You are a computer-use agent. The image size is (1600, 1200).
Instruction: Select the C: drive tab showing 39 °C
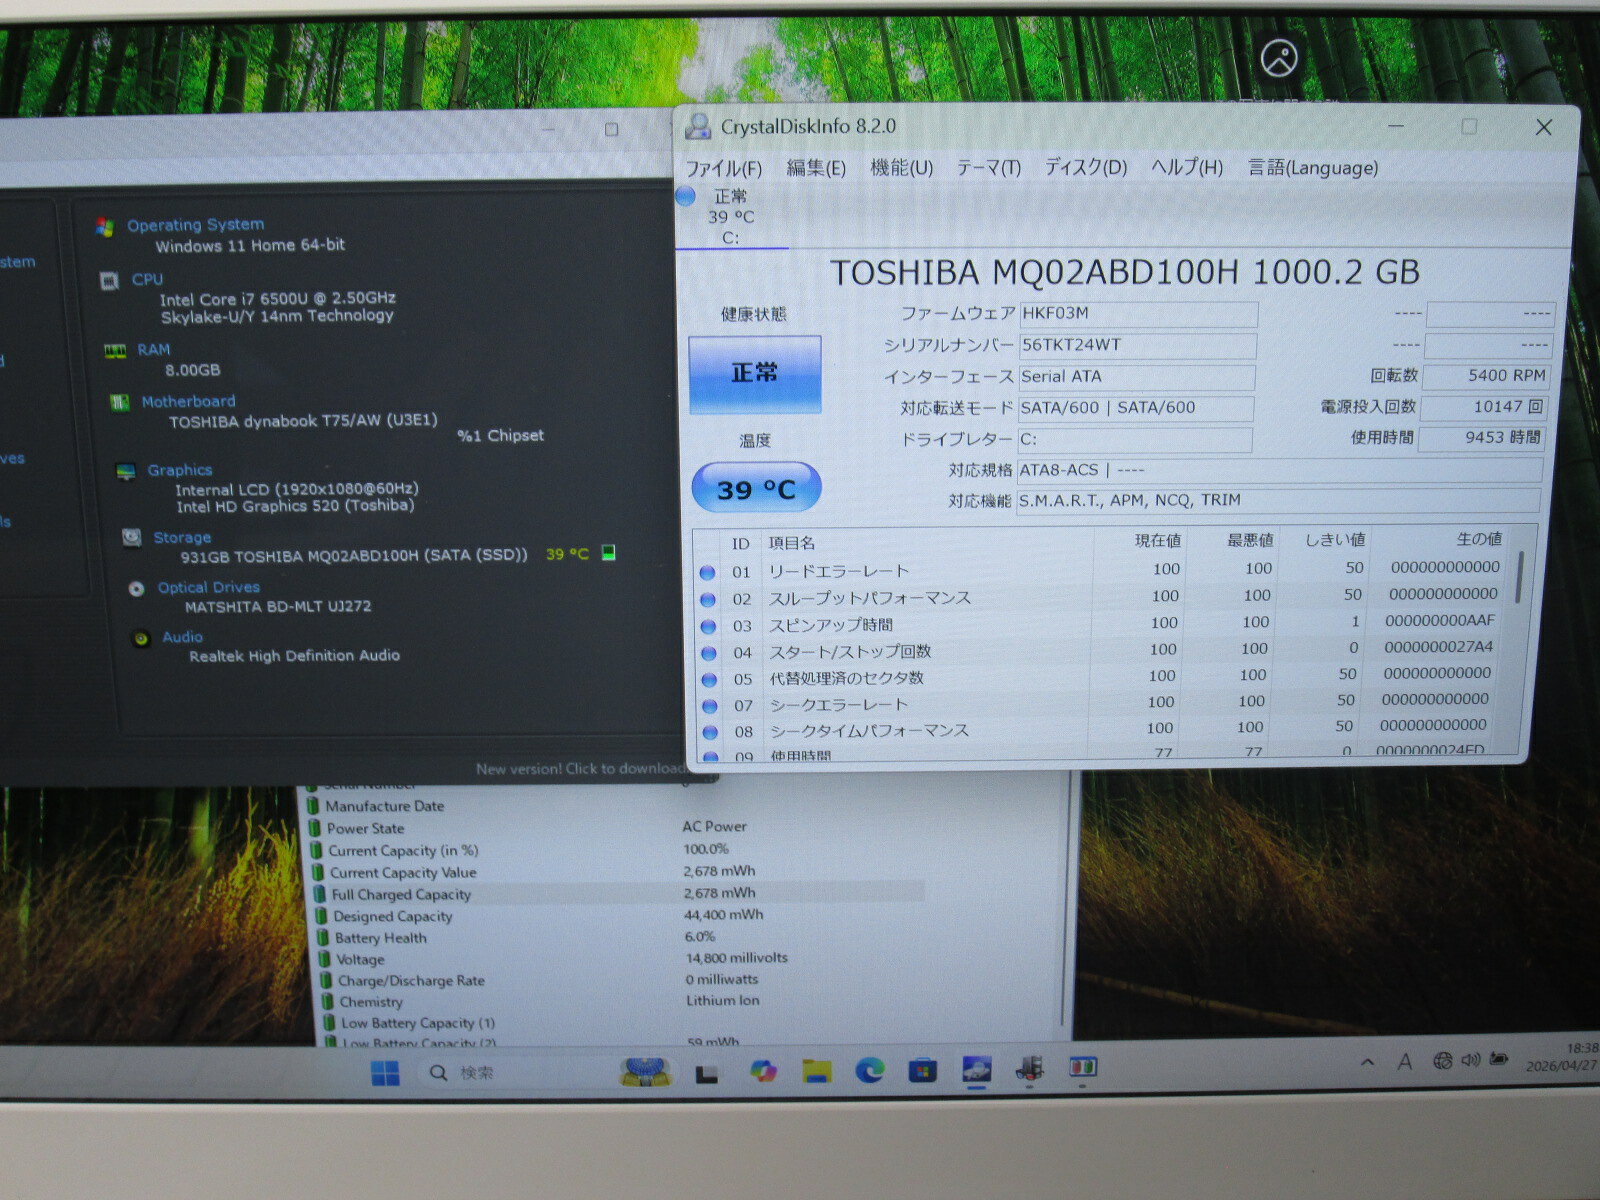[x=731, y=217]
